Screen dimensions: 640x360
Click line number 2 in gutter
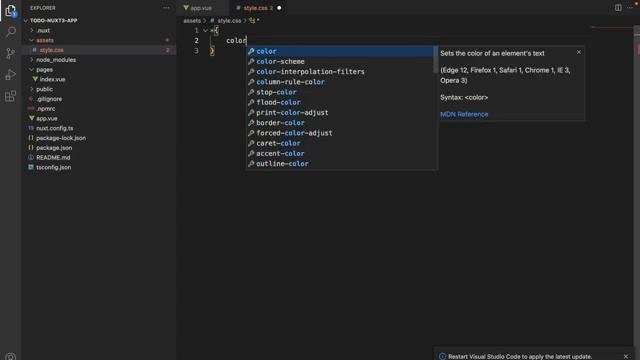[x=196, y=40]
